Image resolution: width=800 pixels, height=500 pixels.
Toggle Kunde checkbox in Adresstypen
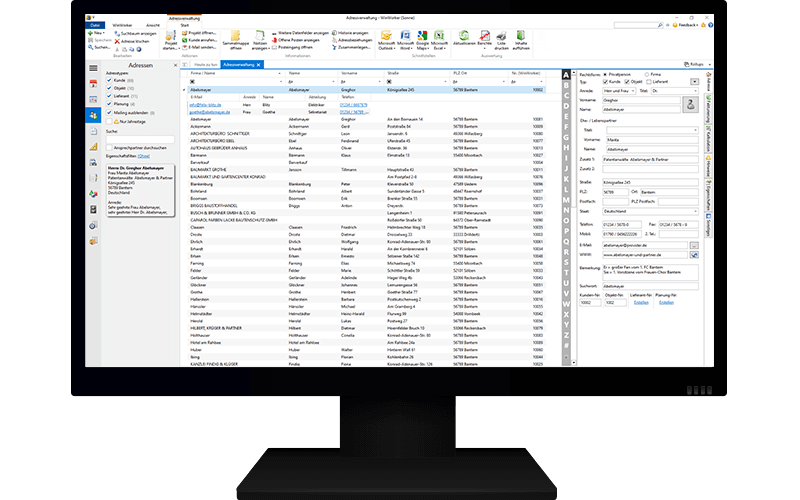click(x=109, y=80)
